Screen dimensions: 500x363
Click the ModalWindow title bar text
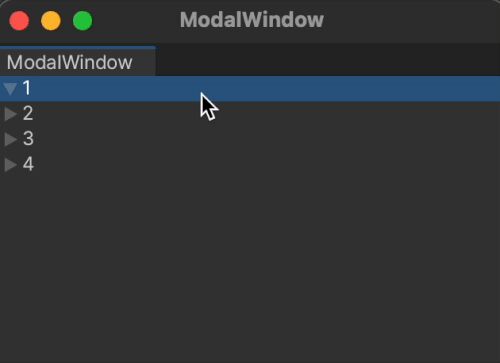[x=252, y=20]
